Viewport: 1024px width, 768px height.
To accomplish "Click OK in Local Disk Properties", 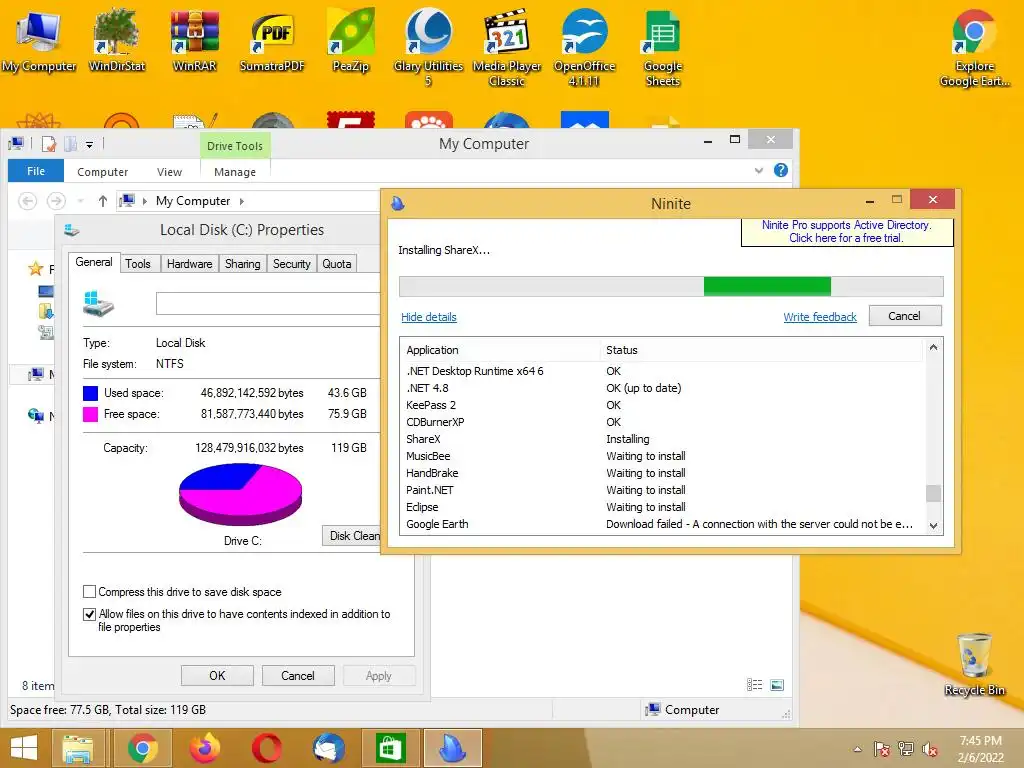I will tap(217, 676).
